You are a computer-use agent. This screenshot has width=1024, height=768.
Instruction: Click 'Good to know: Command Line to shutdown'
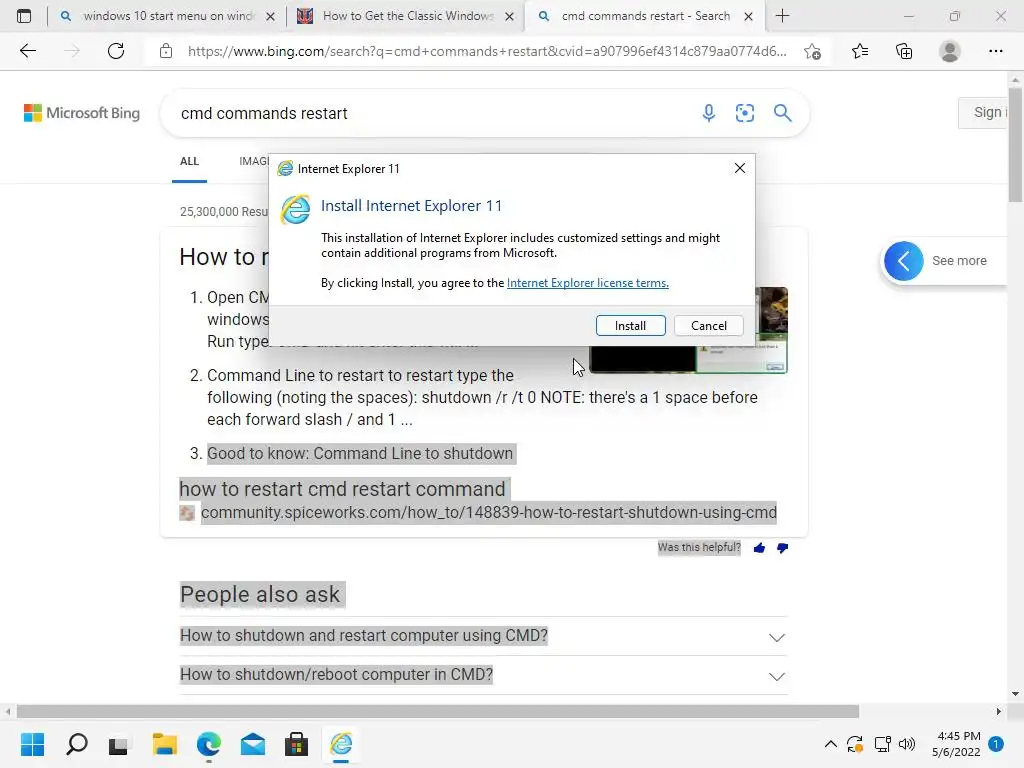(360, 453)
